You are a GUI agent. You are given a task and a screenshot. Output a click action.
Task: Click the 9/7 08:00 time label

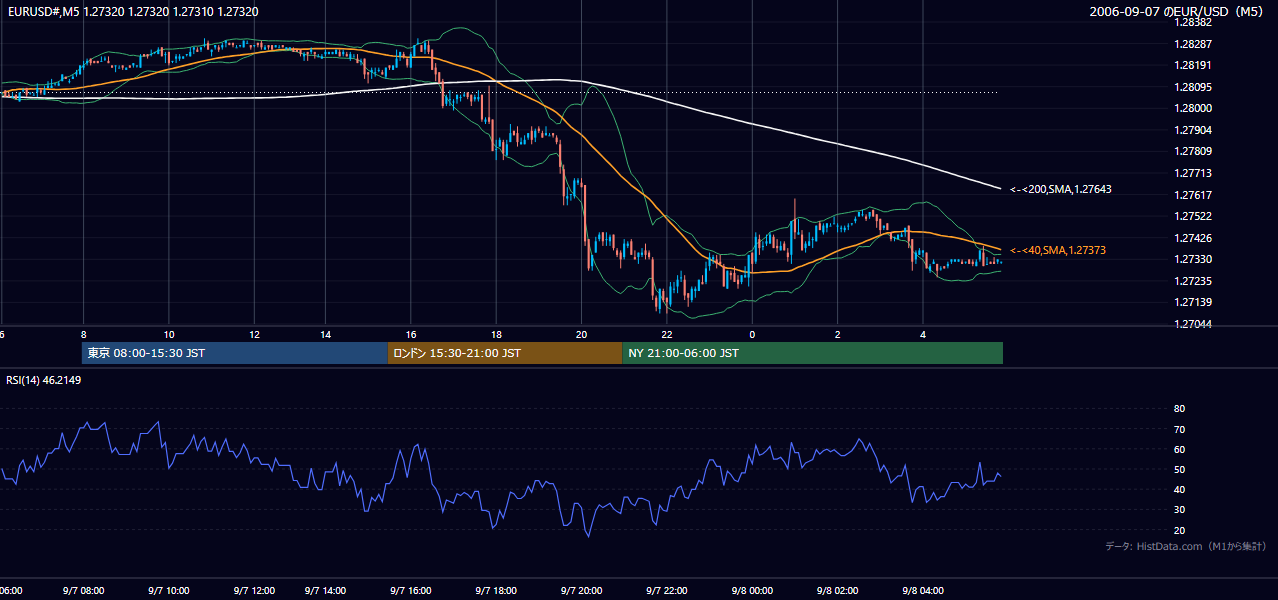pos(84,591)
